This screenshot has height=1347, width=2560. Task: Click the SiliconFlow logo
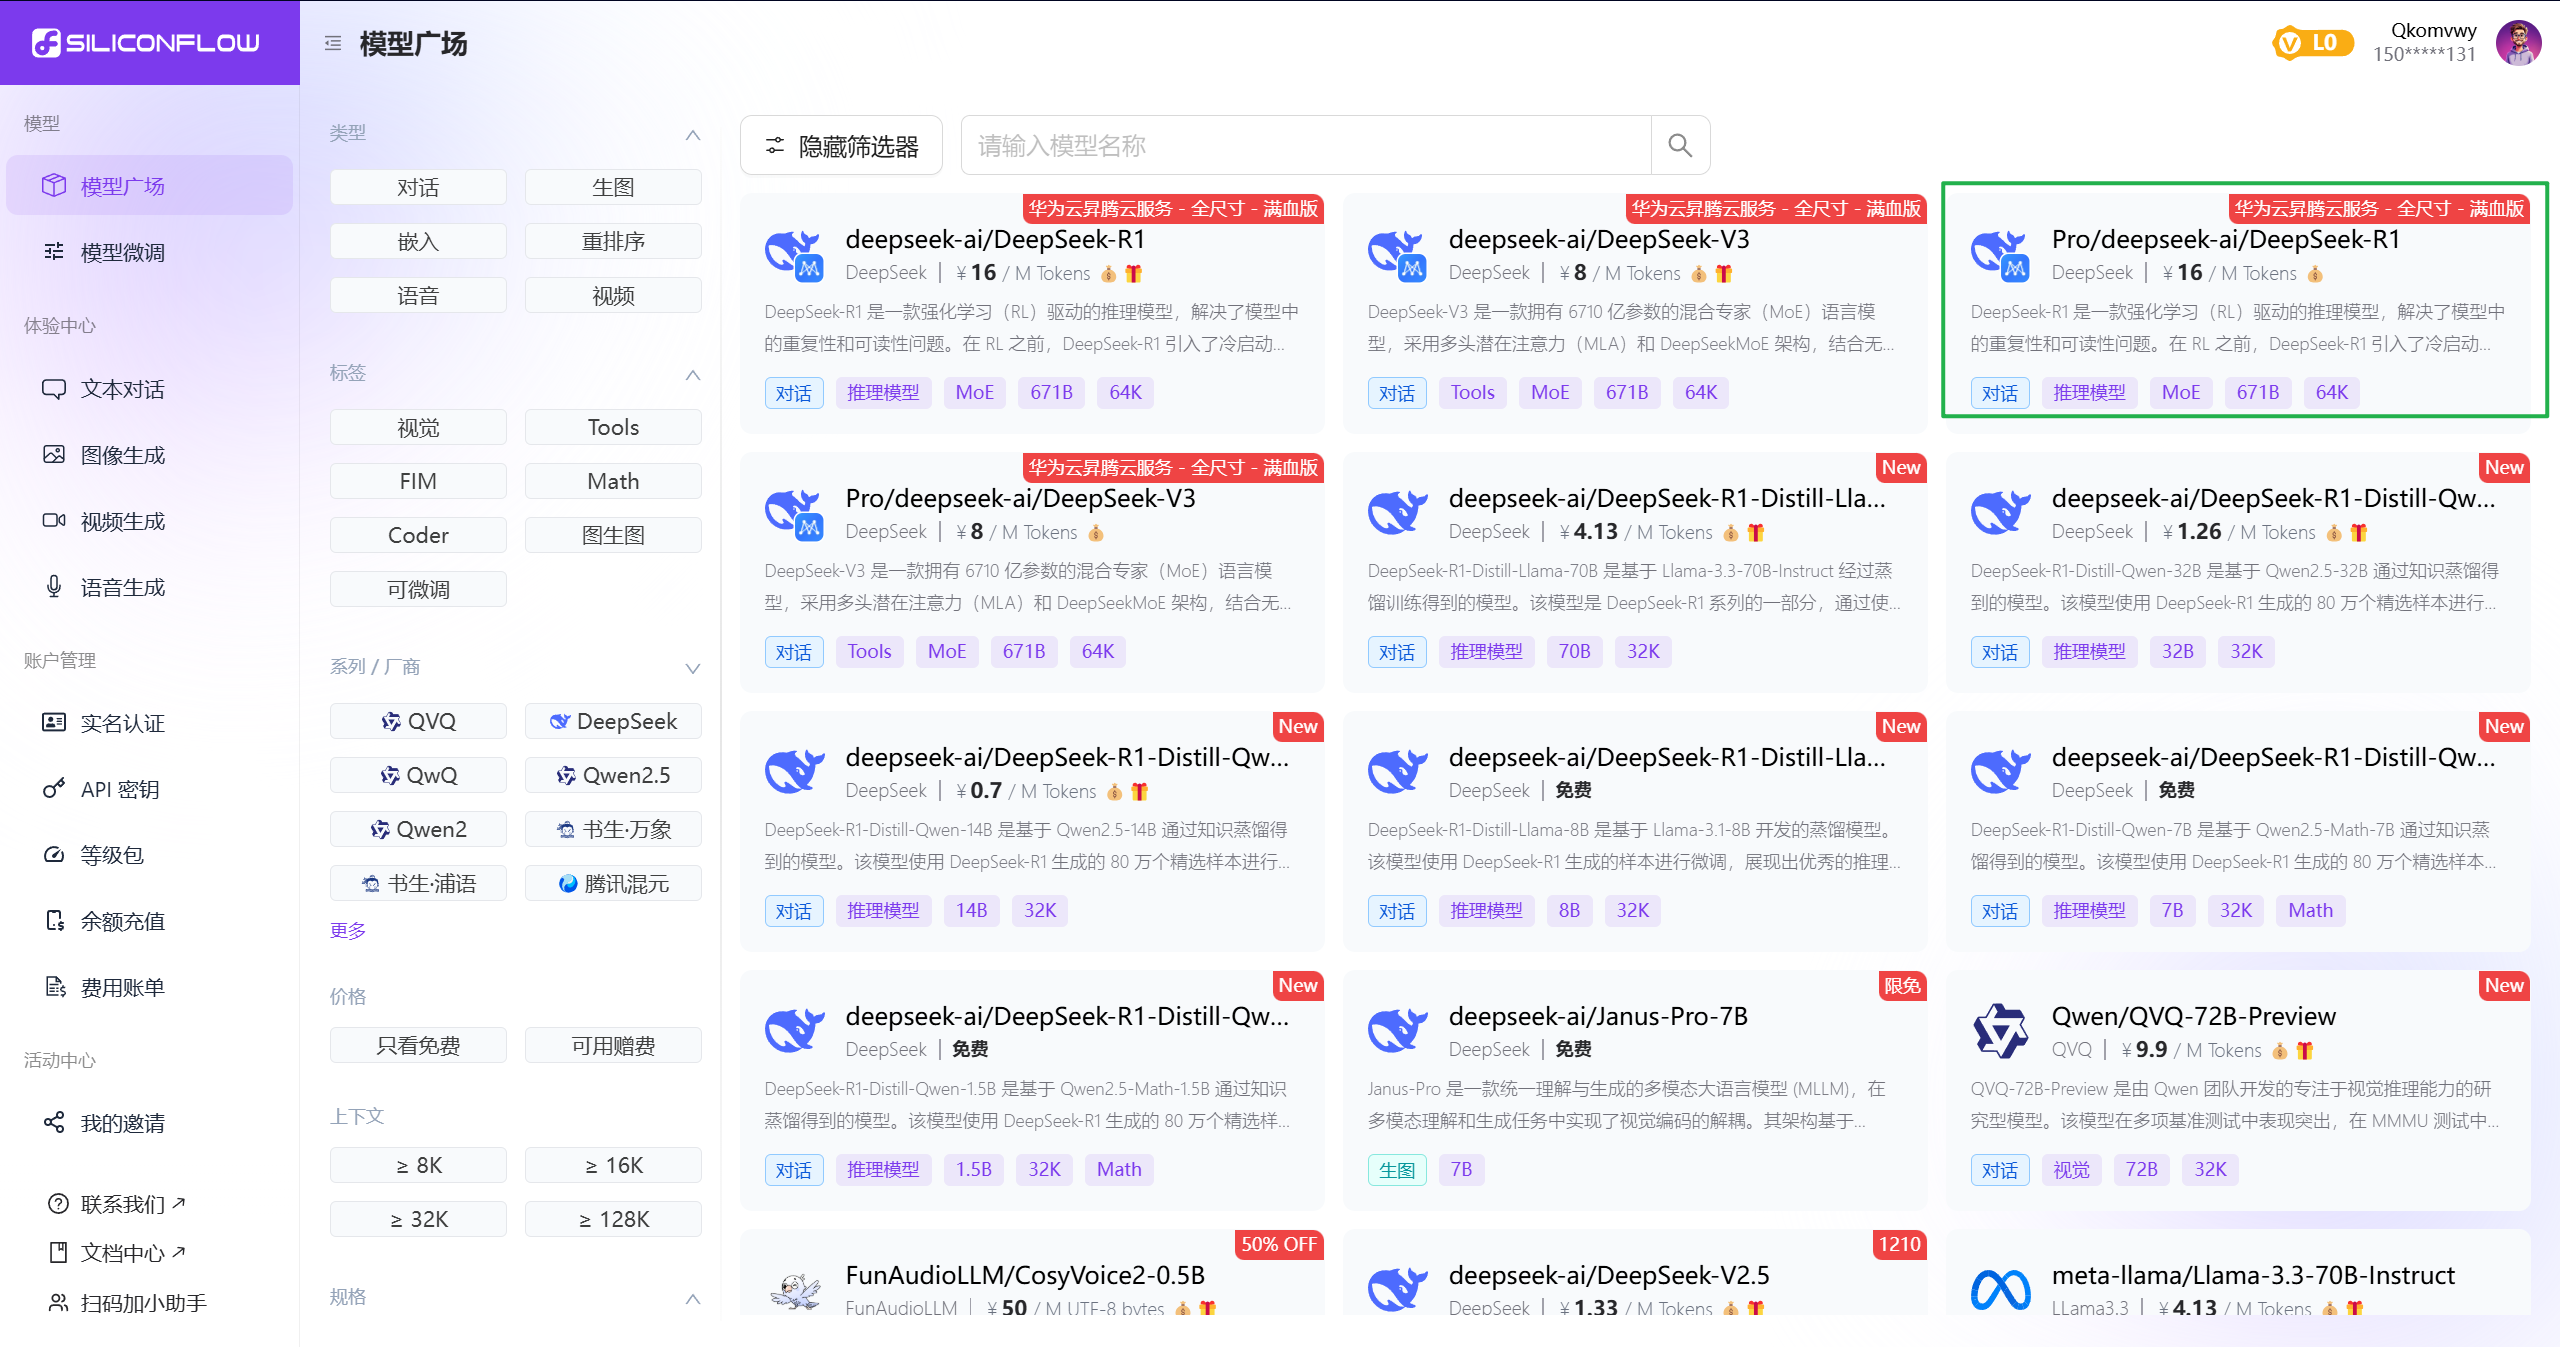(146, 43)
